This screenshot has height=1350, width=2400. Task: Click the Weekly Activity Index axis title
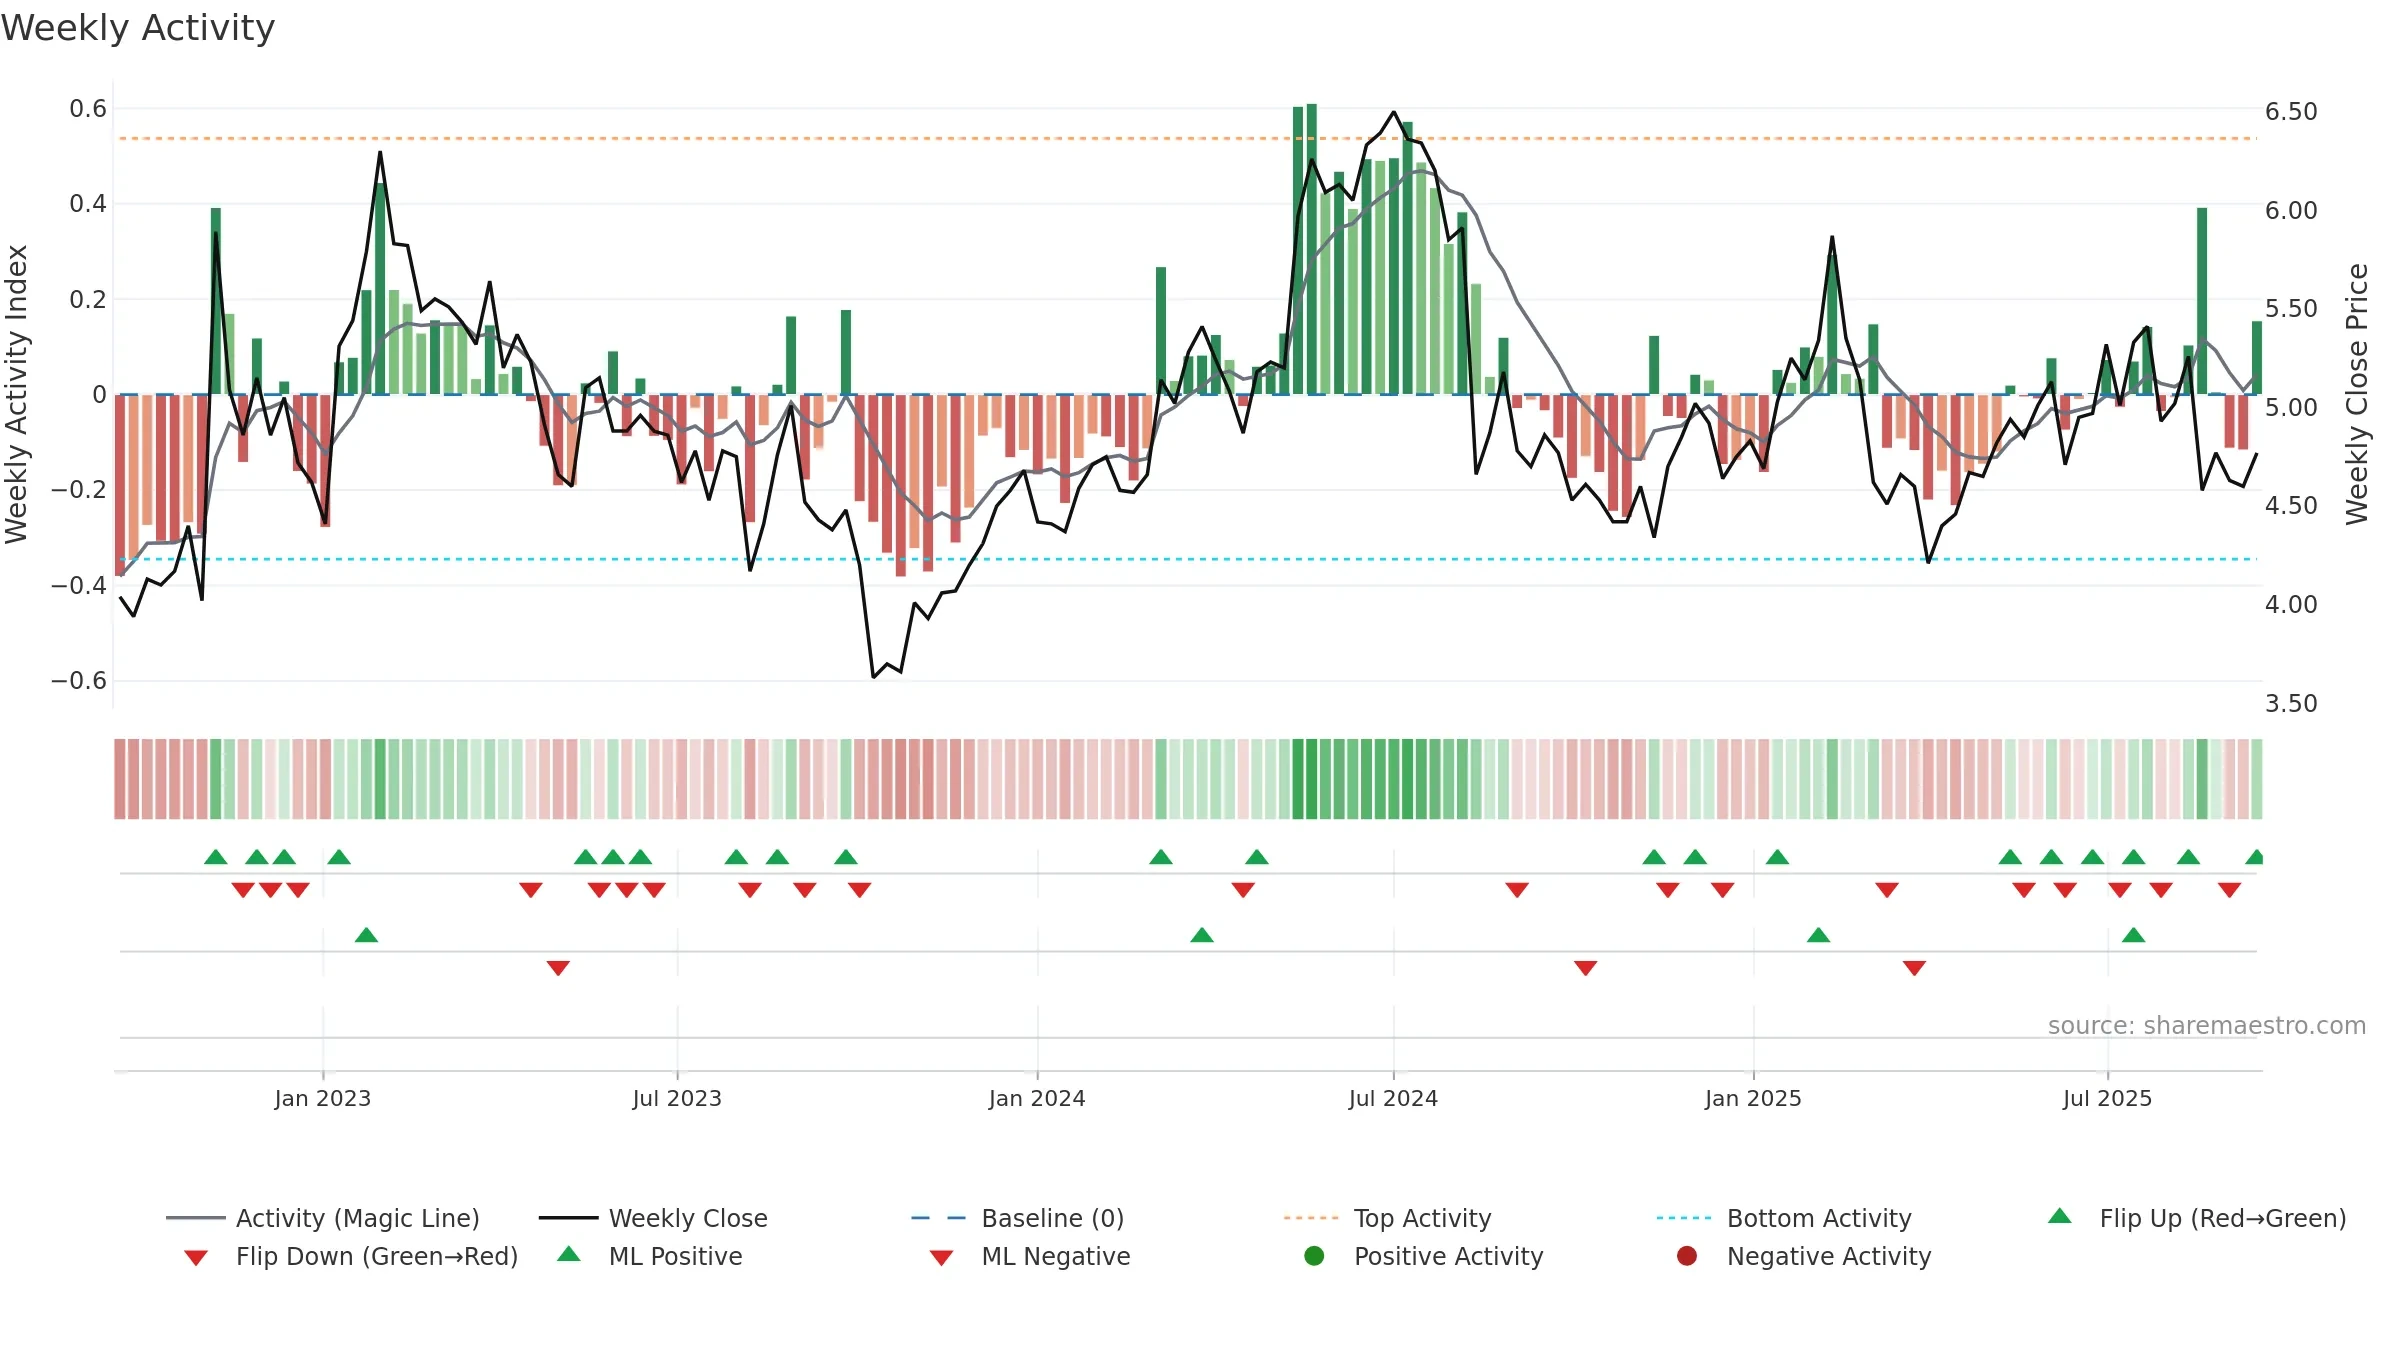(17, 394)
